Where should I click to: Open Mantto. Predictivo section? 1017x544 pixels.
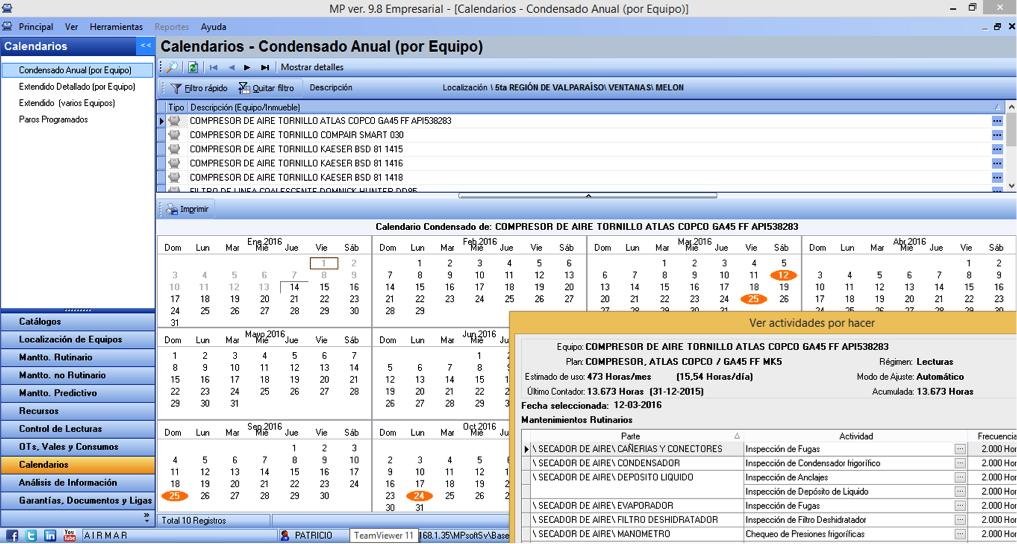pos(78,393)
